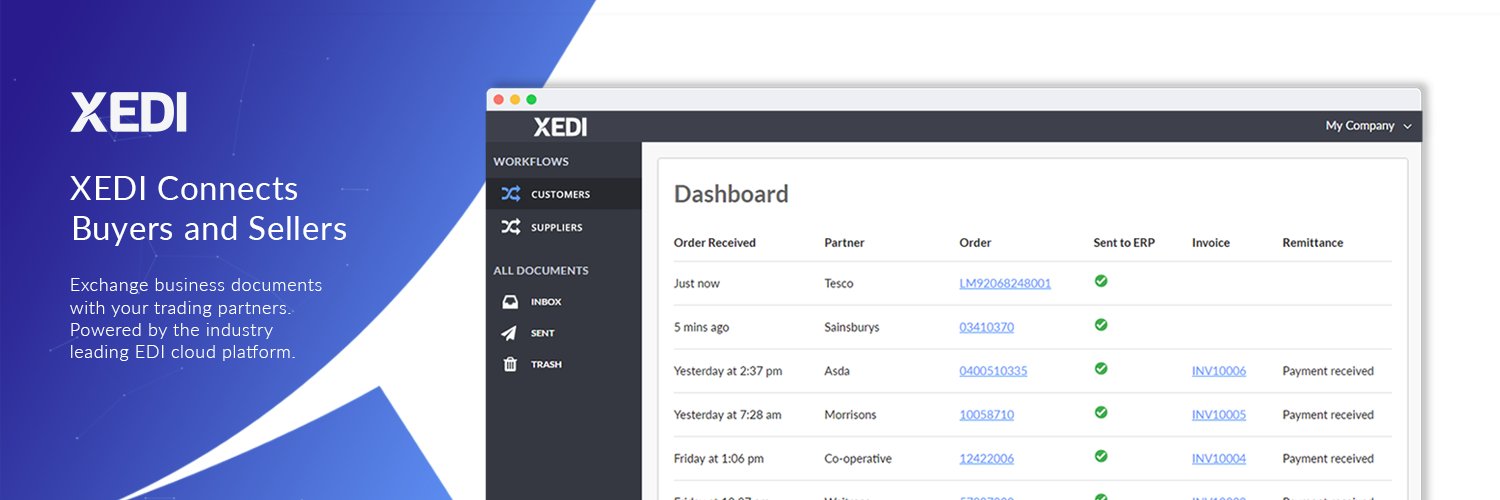Click the Inbox tray icon
Screen dimensions: 1500x500
click(x=510, y=301)
